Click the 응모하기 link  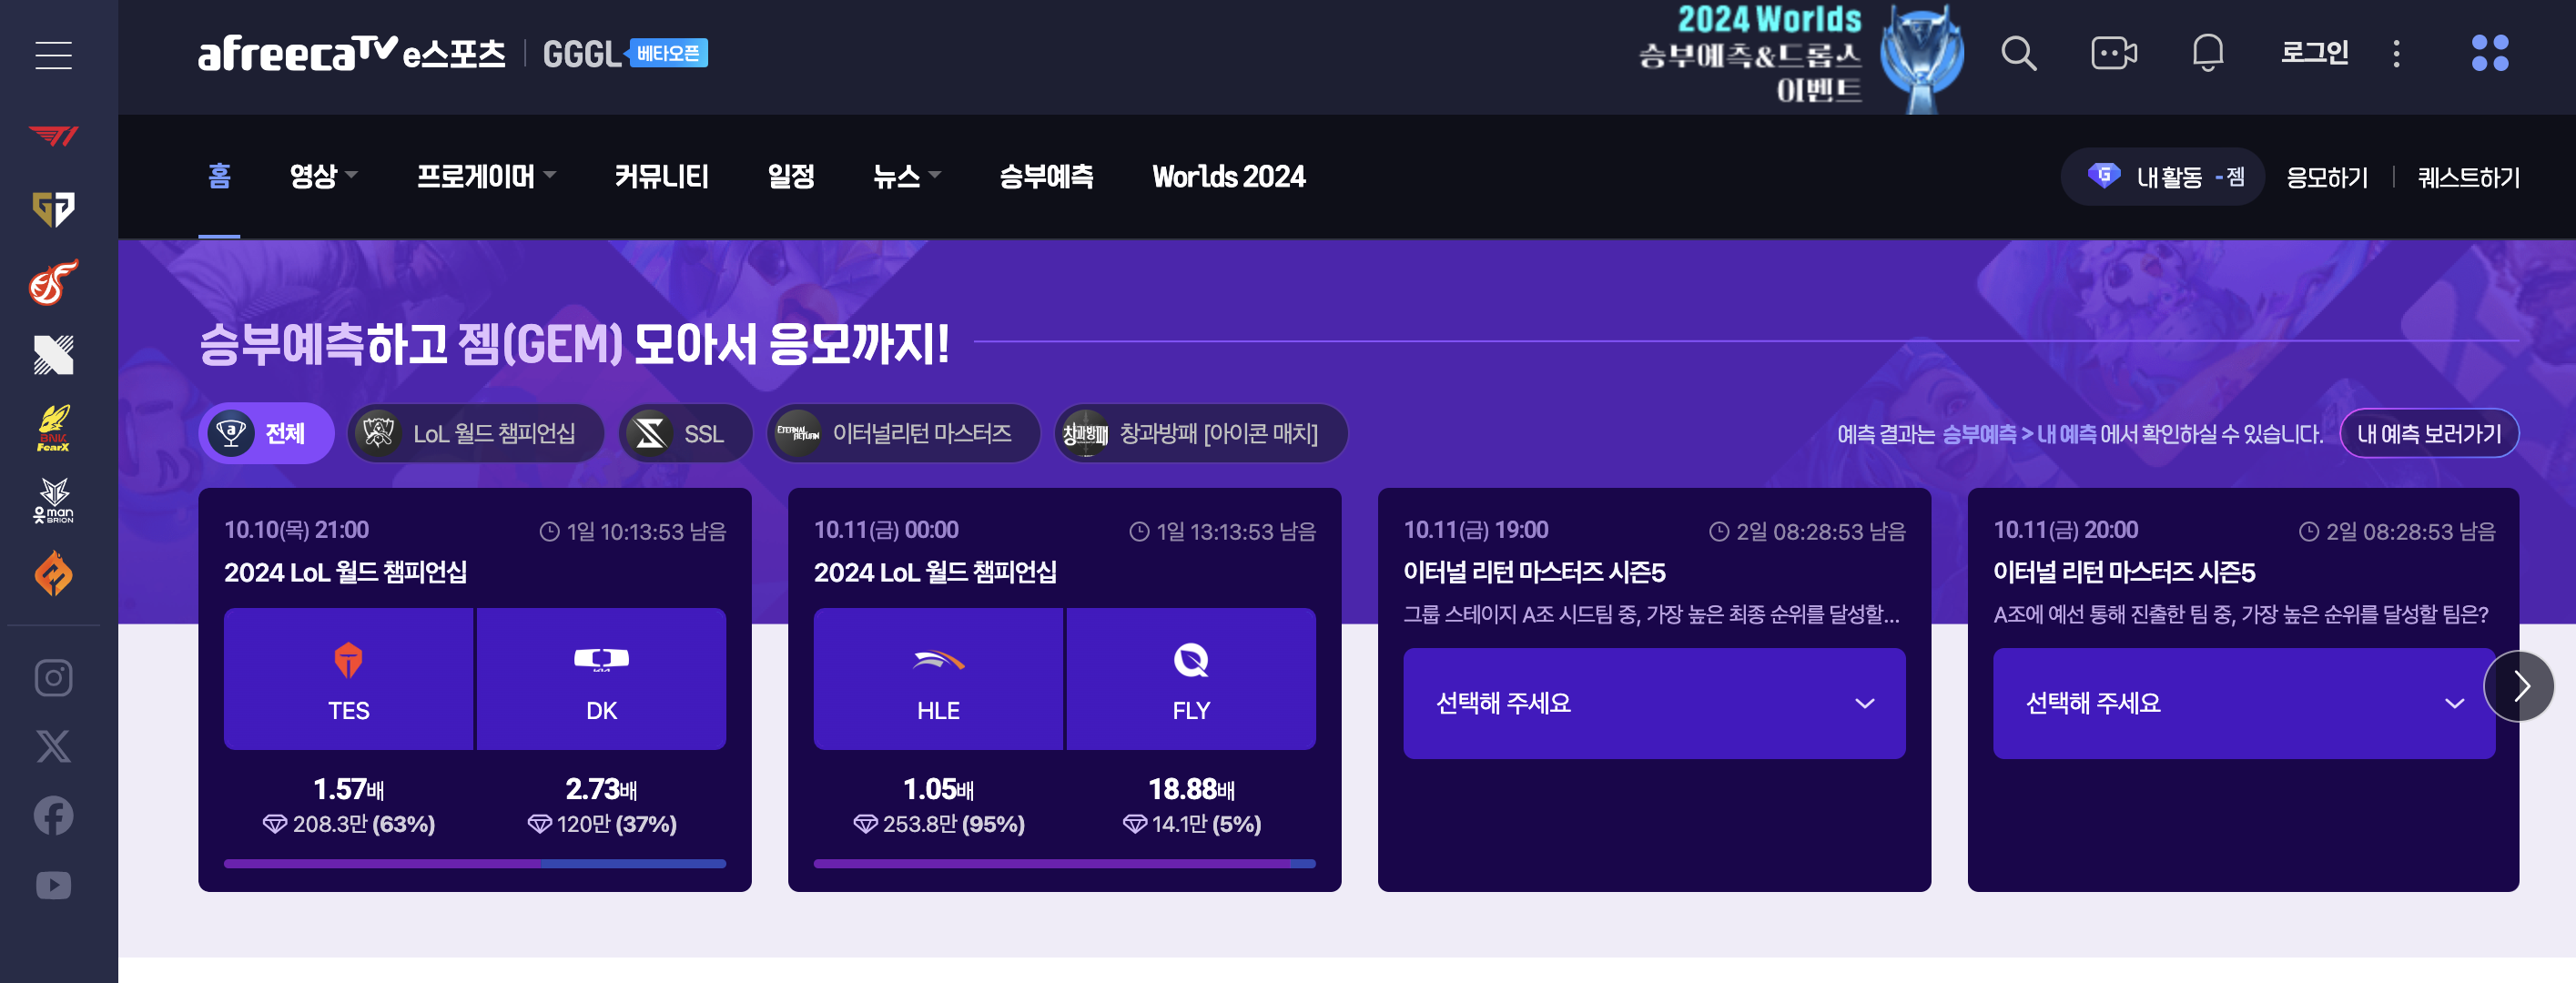tap(2327, 178)
